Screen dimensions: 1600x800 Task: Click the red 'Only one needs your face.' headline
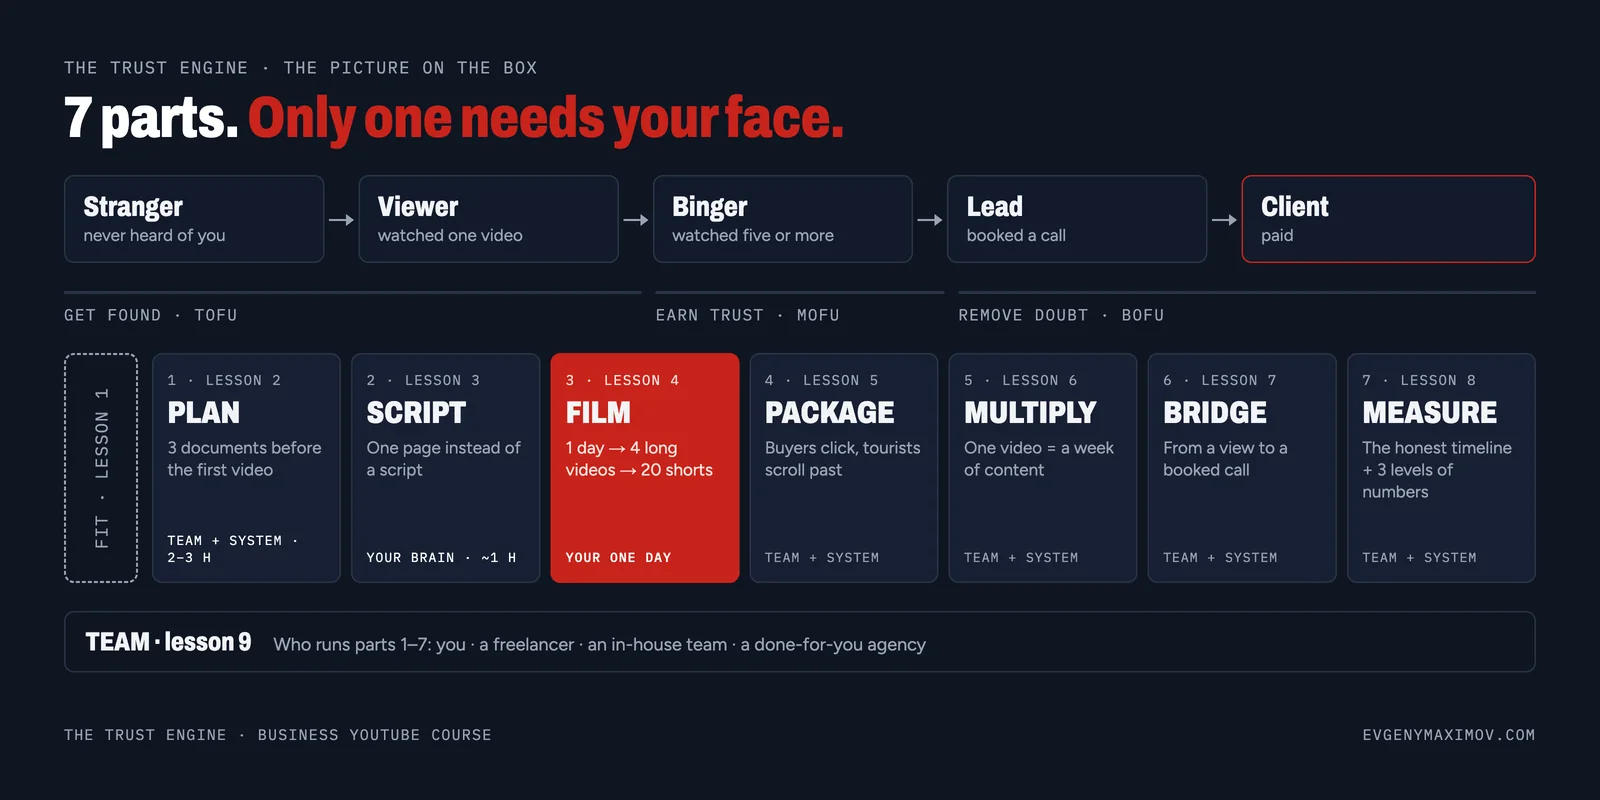(546, 118)
